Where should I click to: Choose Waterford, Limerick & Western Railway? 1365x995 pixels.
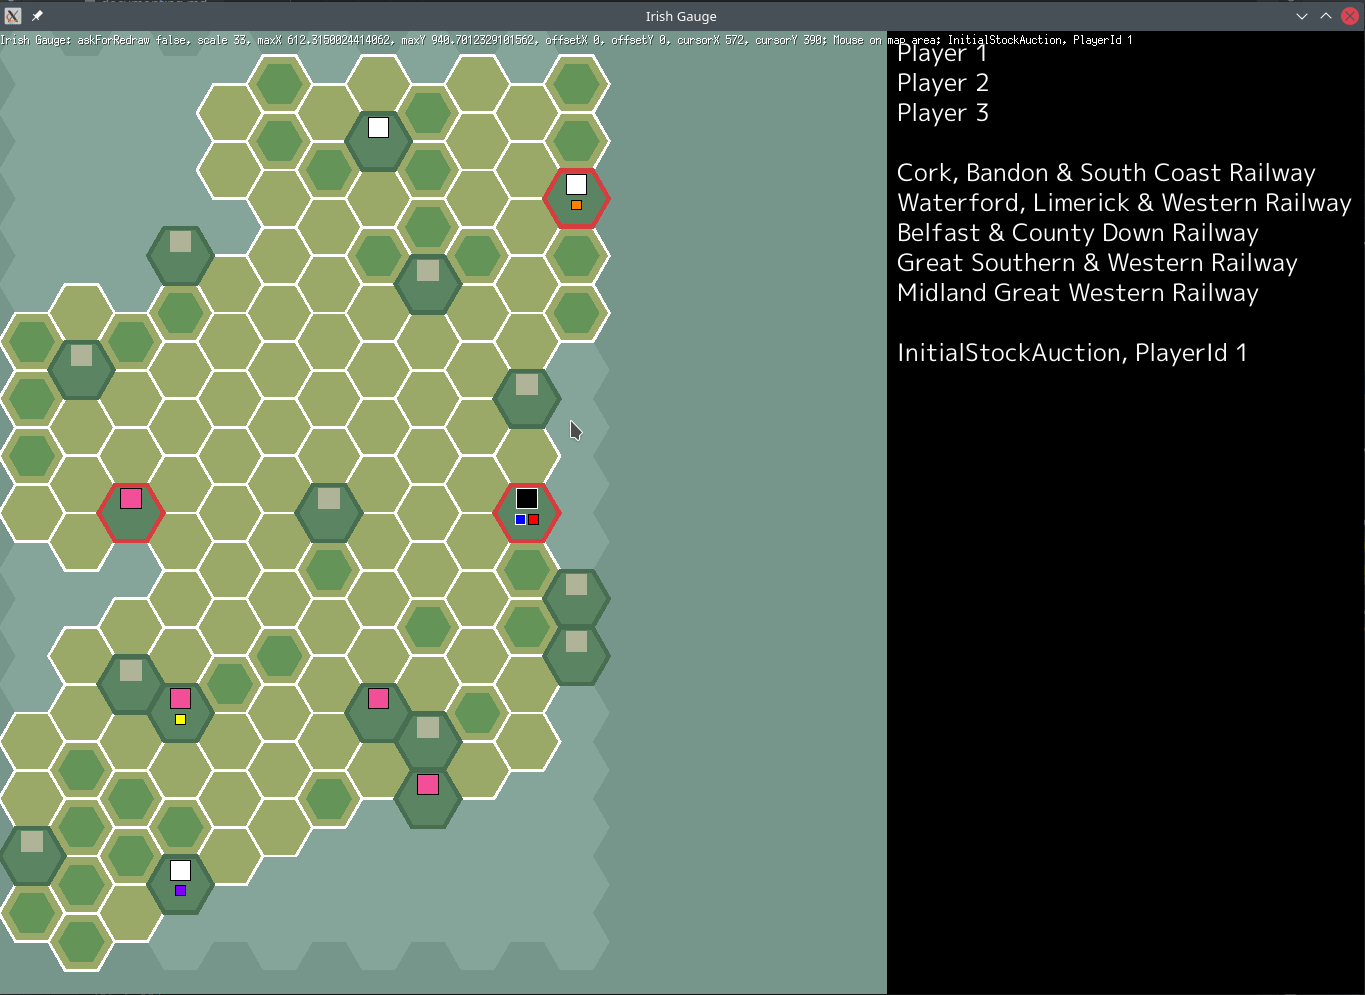click(1124, 203)
